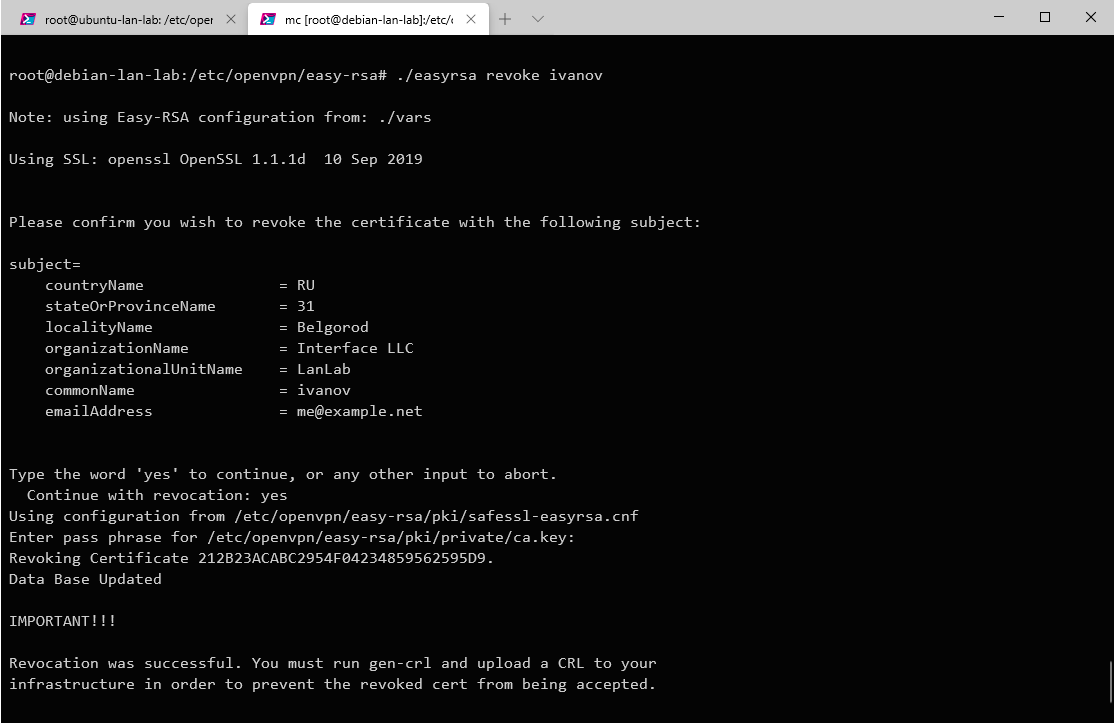Click the certificate serial 212B23ACABC2954F04234859562595D9
Image resolution: width=1114 pixels, height=724 pixels.
[342, 558]
